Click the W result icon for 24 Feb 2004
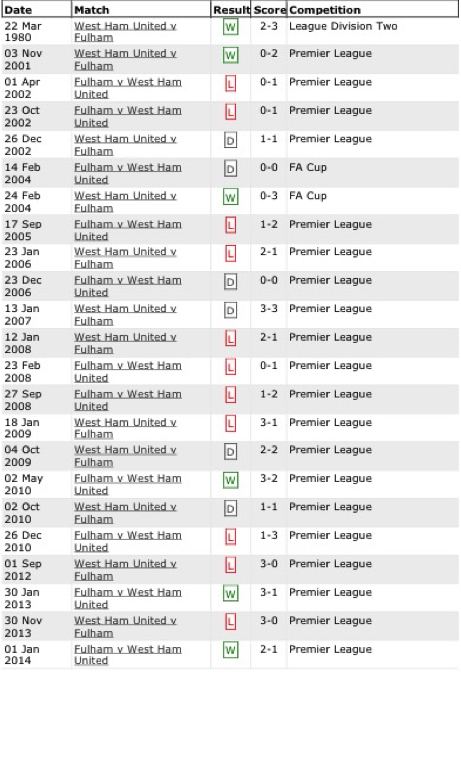Viewport: 461px width, 779px height. 230,197
